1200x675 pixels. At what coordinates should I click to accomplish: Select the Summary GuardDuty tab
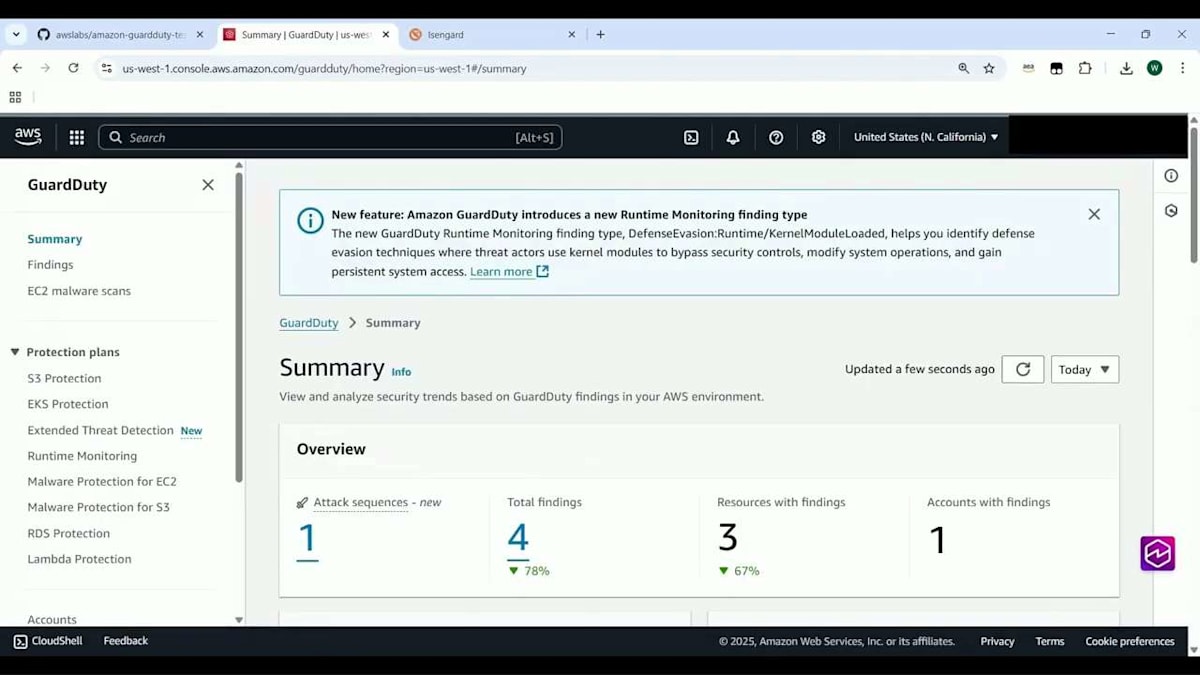click(306, 34)
